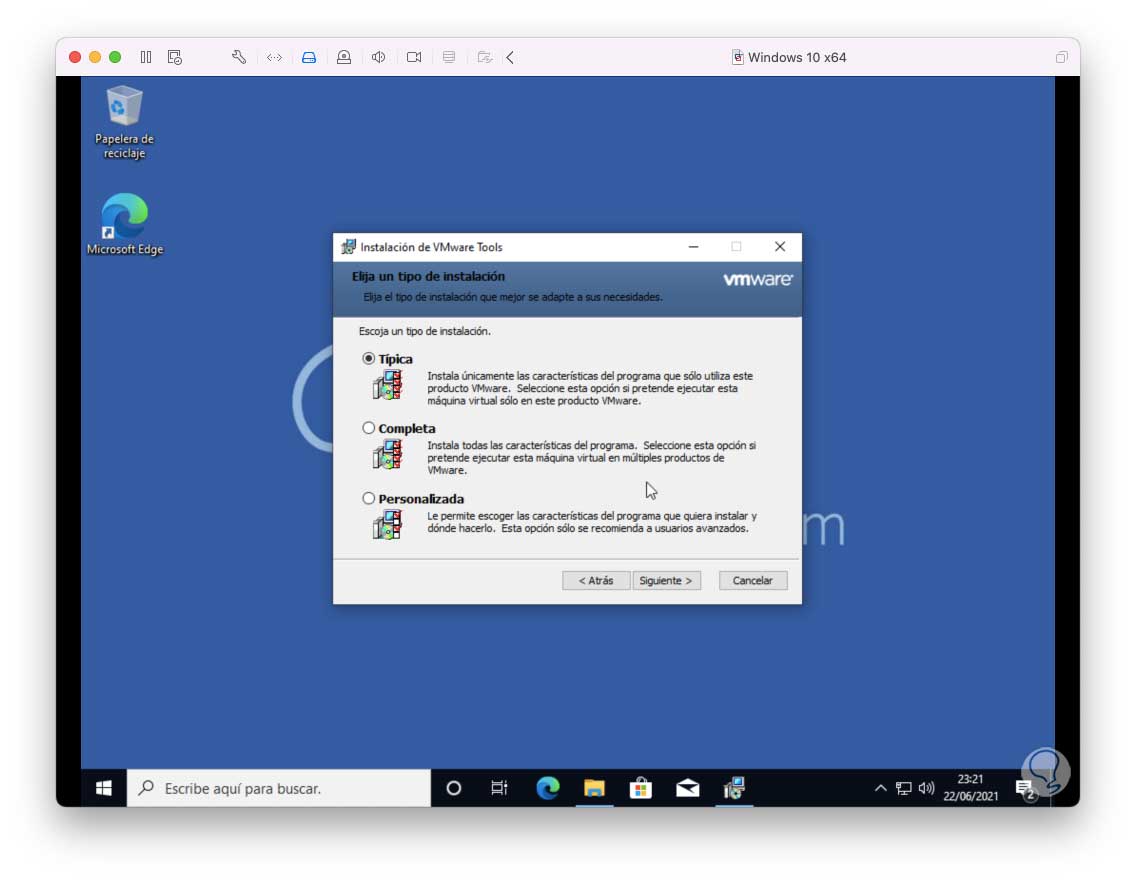Click the network adapter arrows icon
This screenshot has height=881, width=1136.
click(x=274, y=57)
